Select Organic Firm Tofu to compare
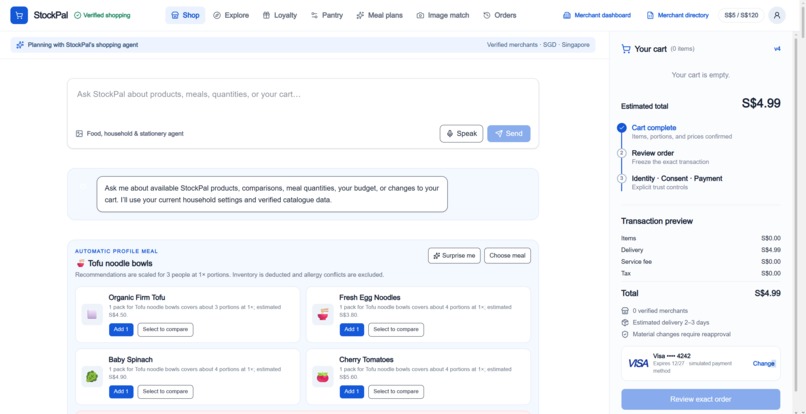This screenshot has height=414, width=806. point(165,329)
